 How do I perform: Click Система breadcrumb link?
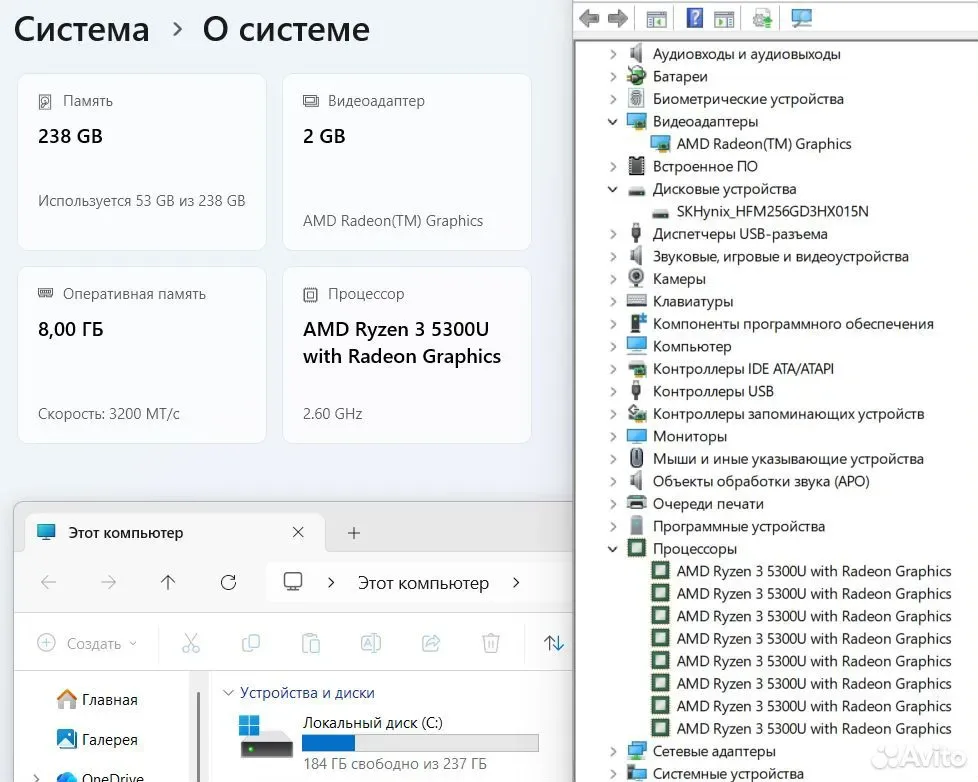[82, 29]
